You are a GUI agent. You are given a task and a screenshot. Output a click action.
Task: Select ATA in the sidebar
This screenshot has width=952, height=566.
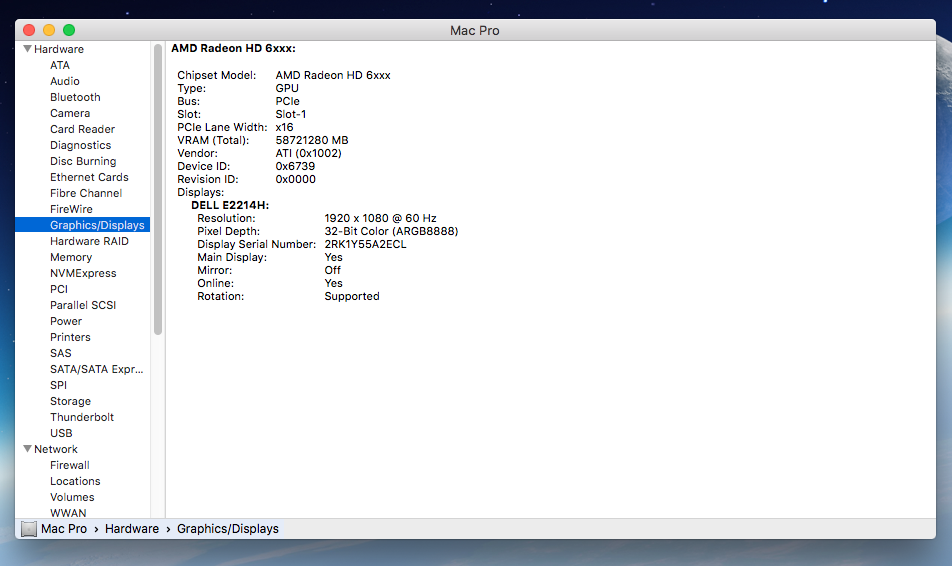(x=60, y=65)
